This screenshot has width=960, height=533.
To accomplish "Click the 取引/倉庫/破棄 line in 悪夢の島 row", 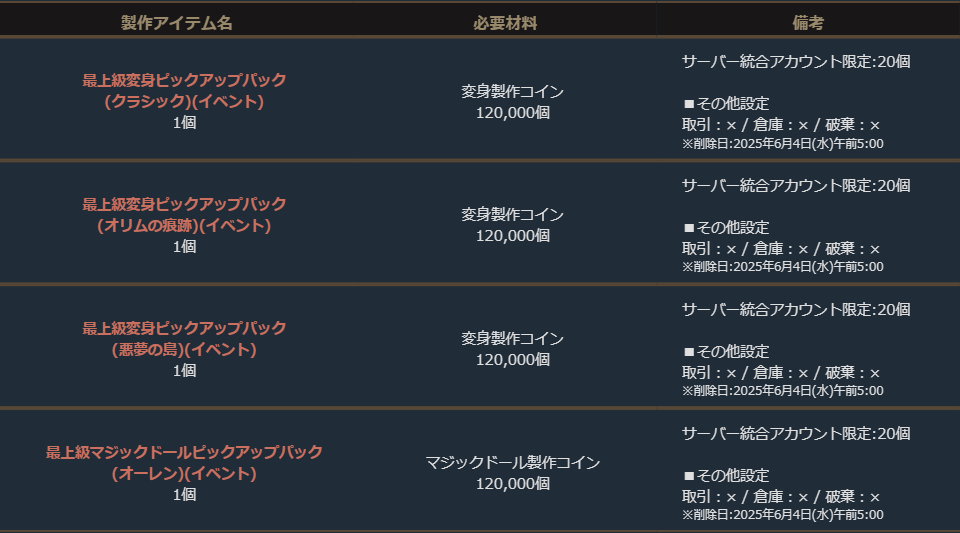I will (781, 372).
